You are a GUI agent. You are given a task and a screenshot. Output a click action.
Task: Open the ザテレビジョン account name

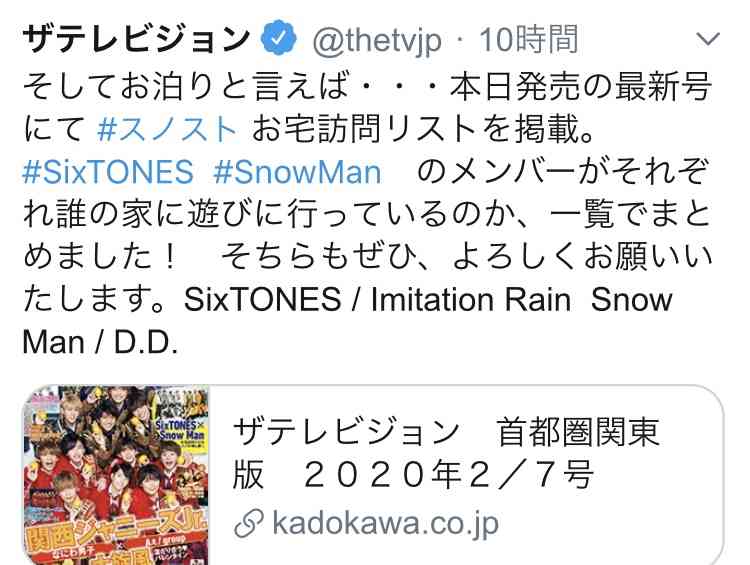coord(136,38)
